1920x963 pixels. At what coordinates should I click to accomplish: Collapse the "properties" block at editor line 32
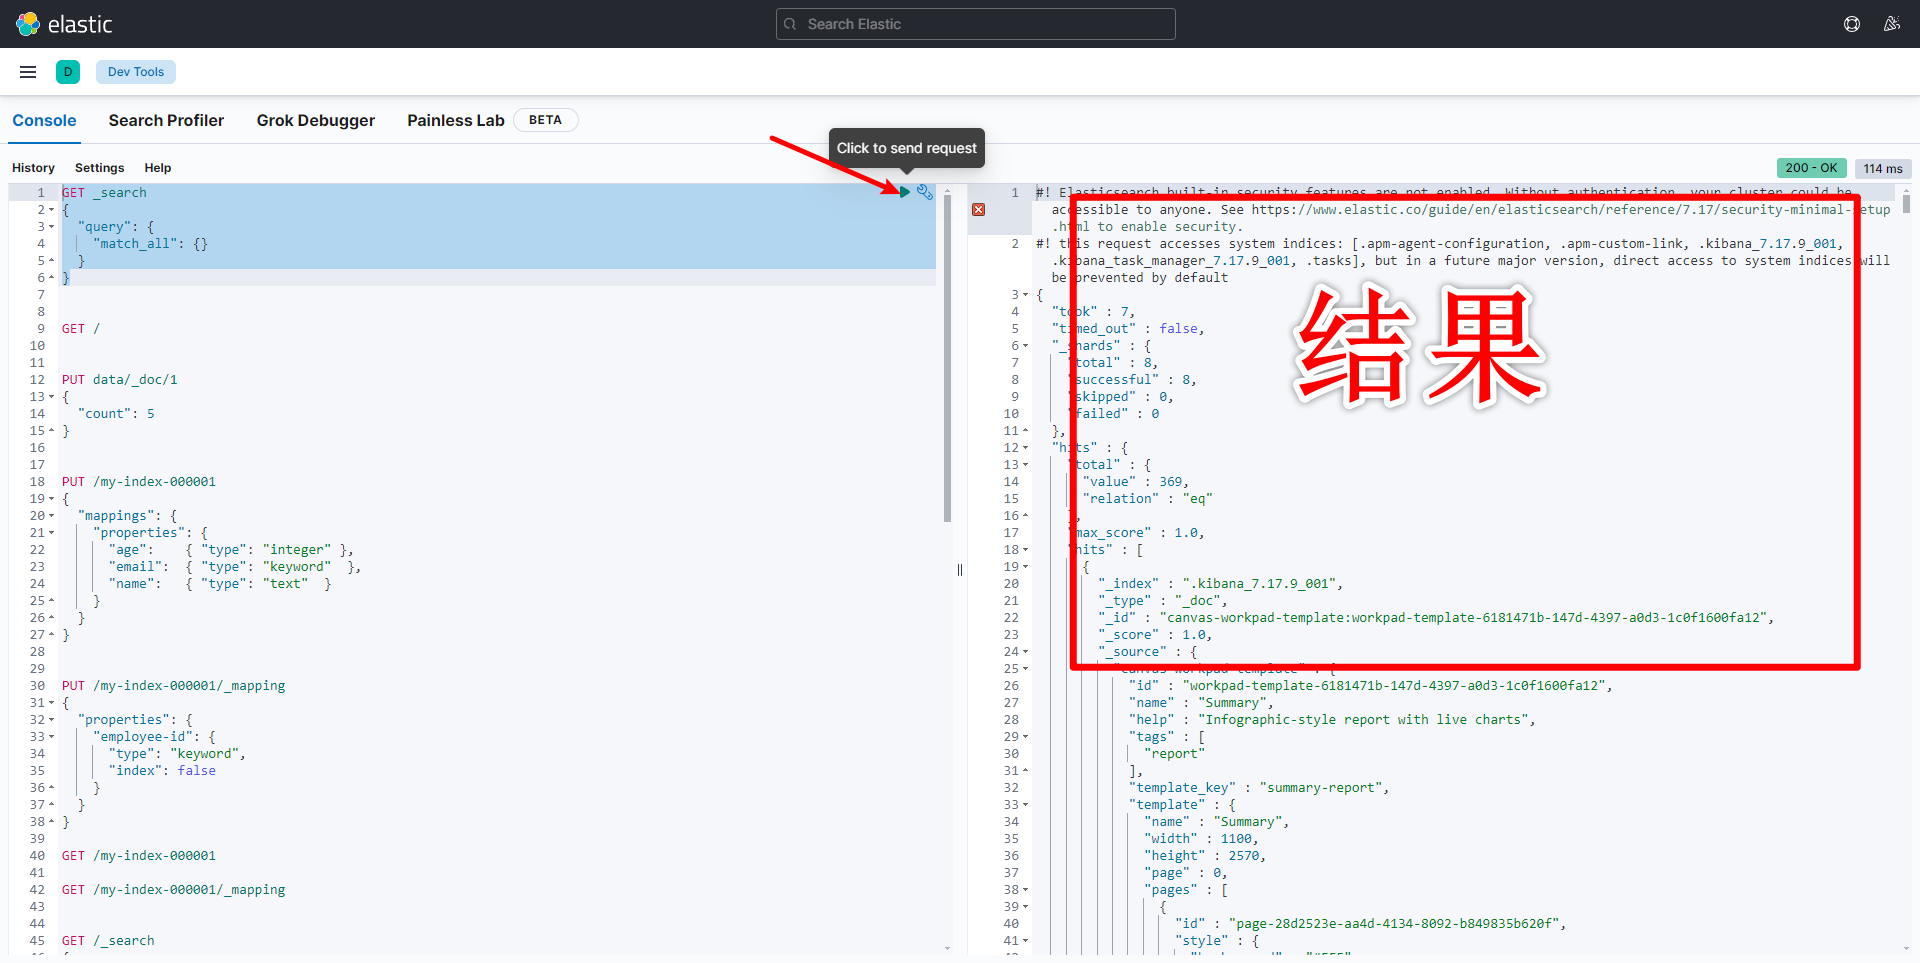(x=52, y=720)
